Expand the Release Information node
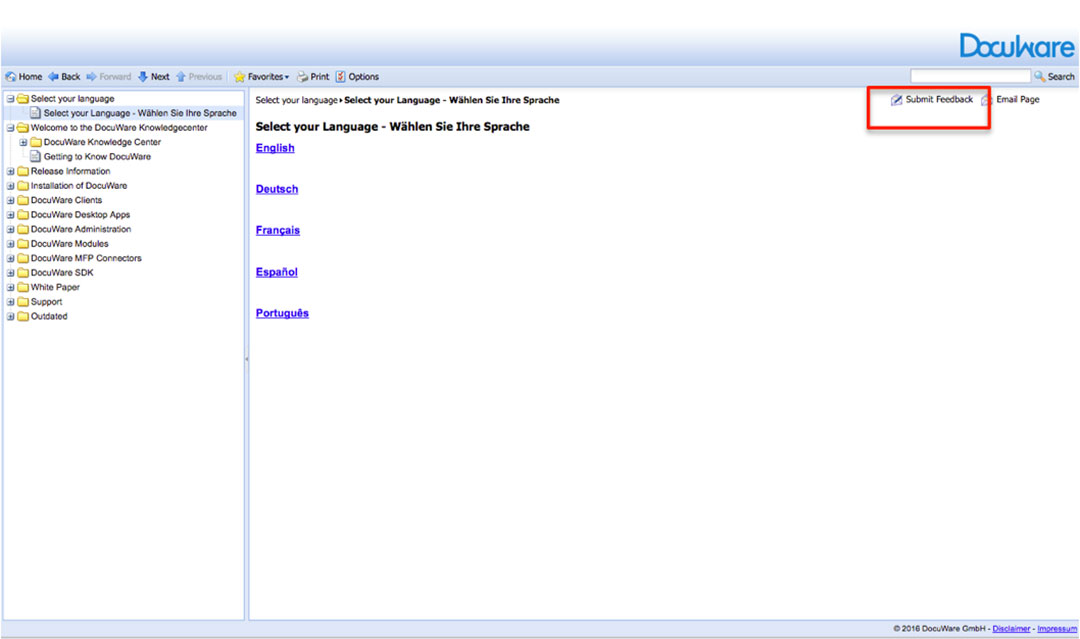1080x639 pixels. (10, 171)
